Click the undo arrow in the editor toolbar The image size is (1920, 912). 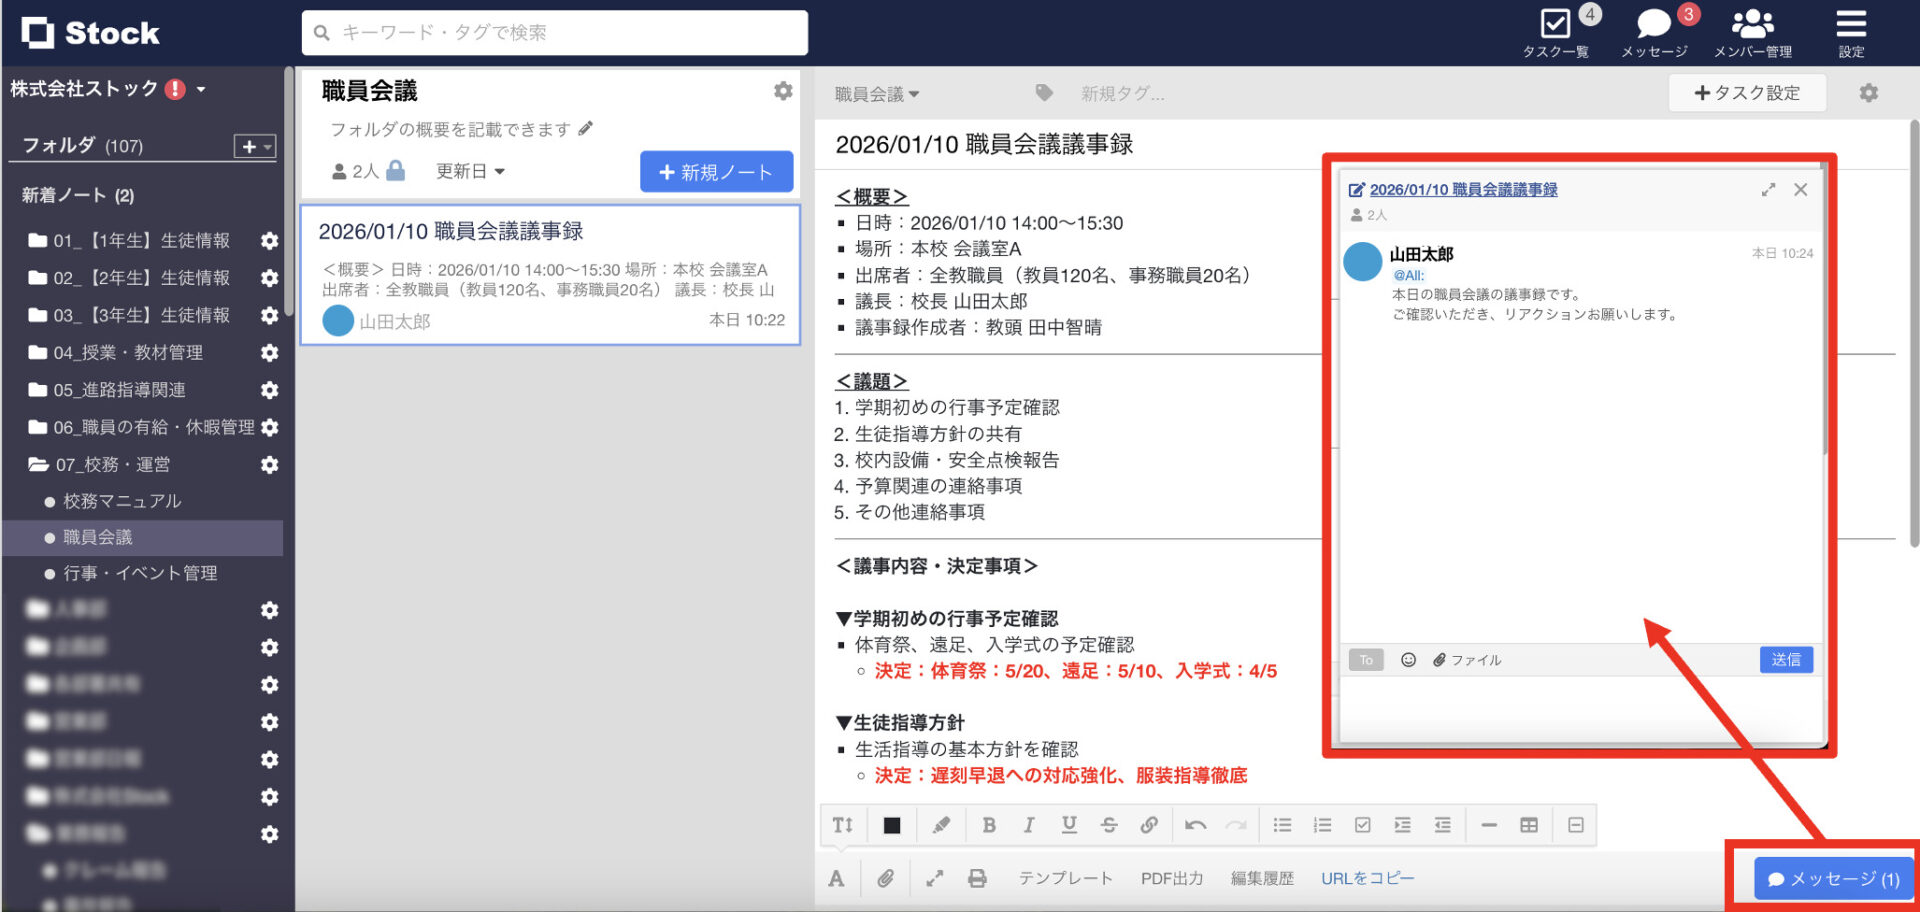(x=1196, y=824)
